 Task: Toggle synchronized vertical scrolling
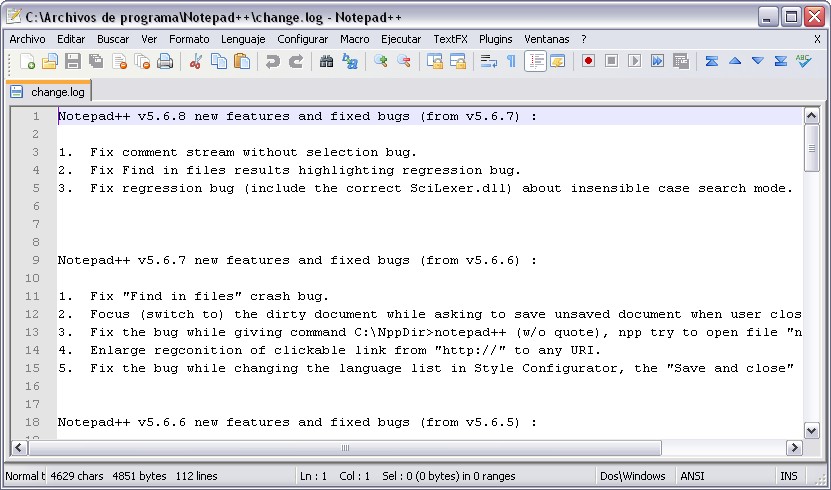click(x=435, y=61)
